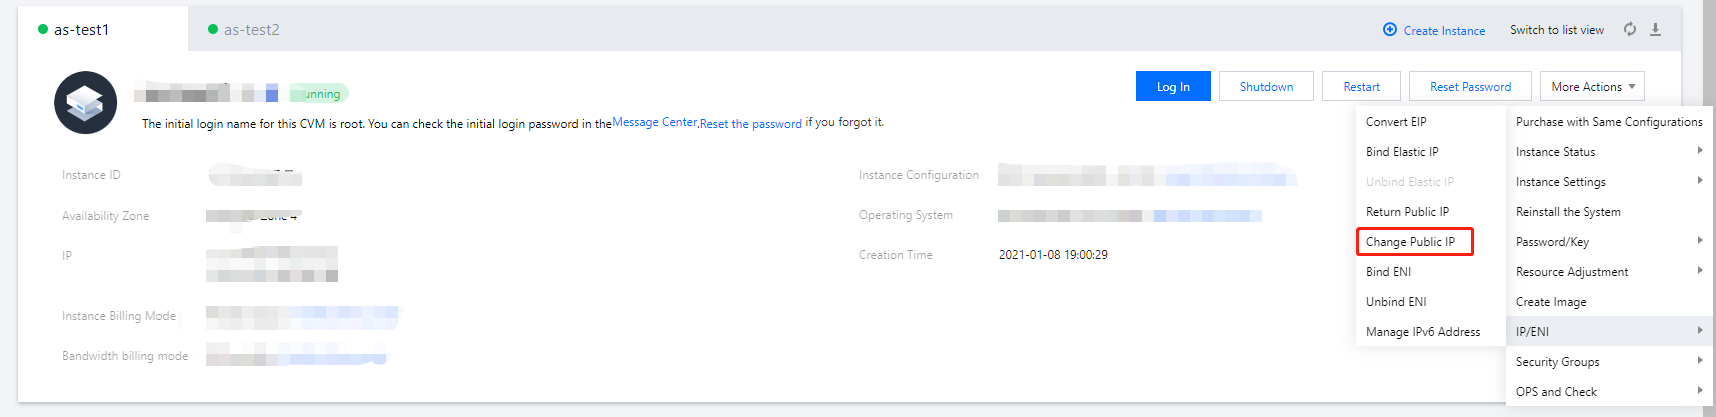Click the plus icon beside Create Instance
The height and width of the screenshot is (417, 1716).
point(1389,29)
